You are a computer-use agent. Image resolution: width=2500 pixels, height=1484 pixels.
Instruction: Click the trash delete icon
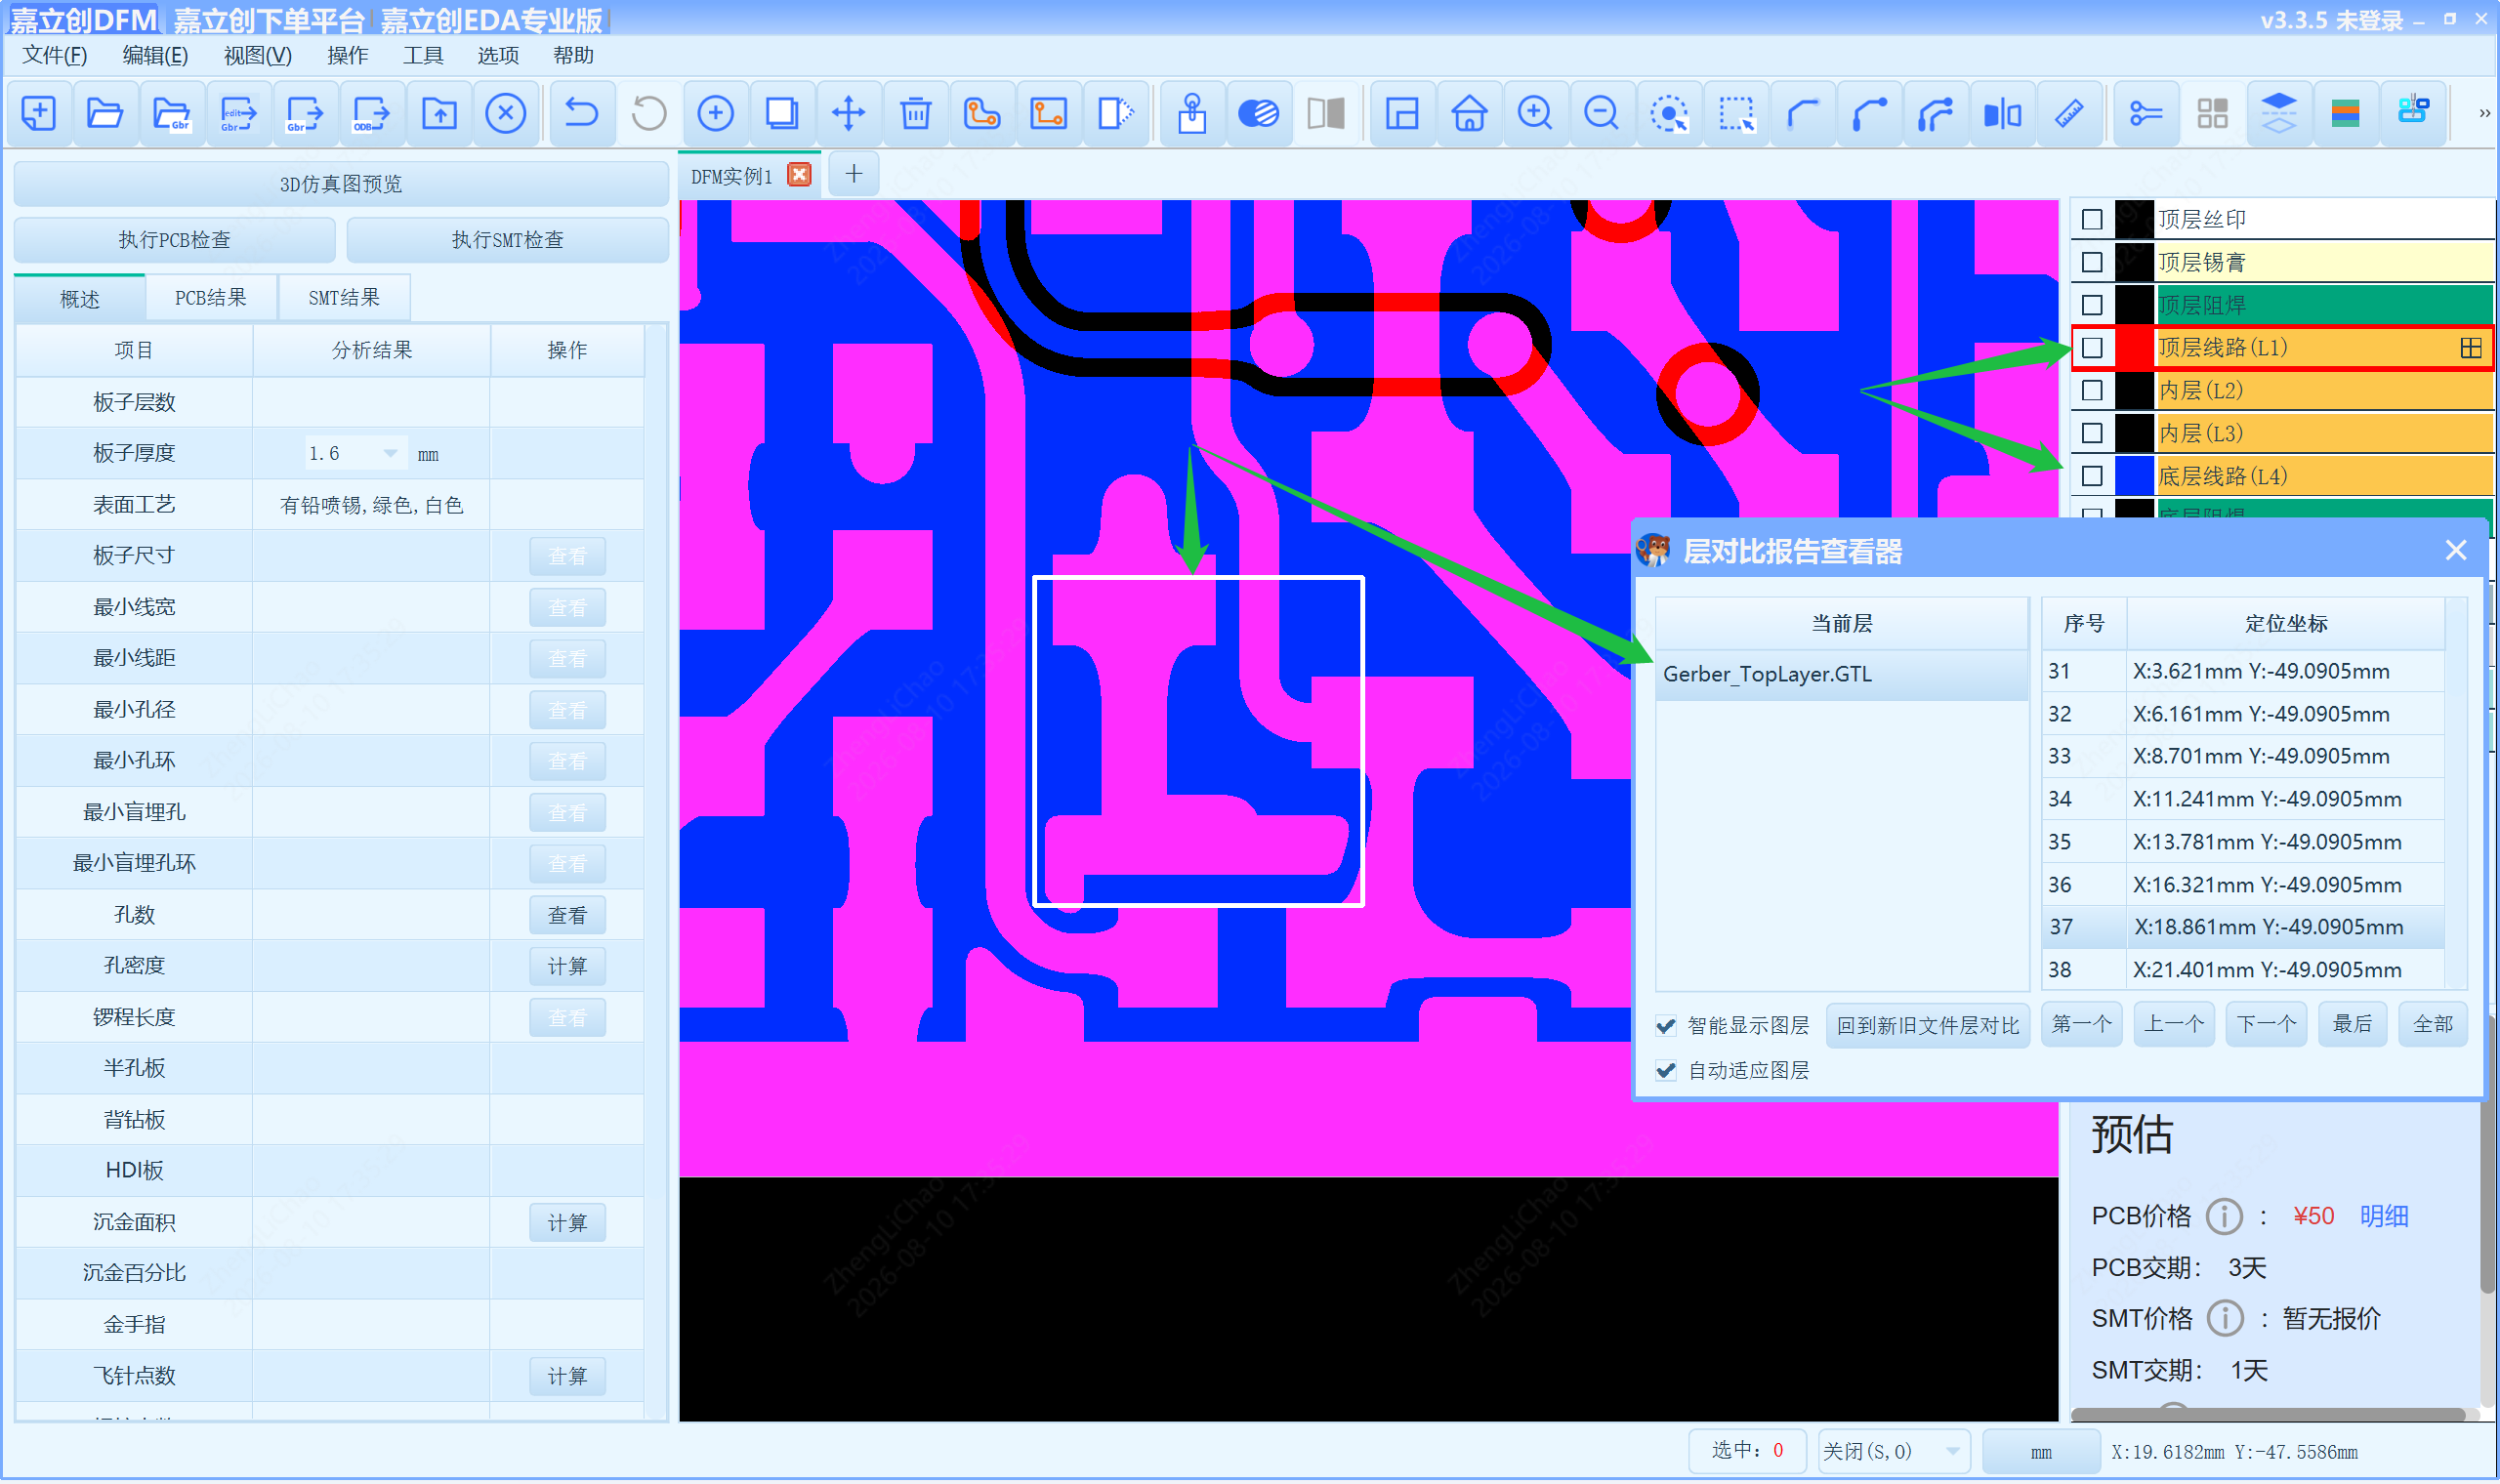pyautogui.click(x=915, y=113)
